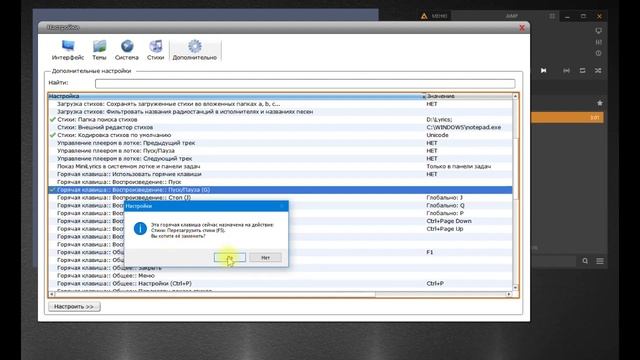Click the 'Глобально: Q' value
640x360 pixels.
(445, 205)
